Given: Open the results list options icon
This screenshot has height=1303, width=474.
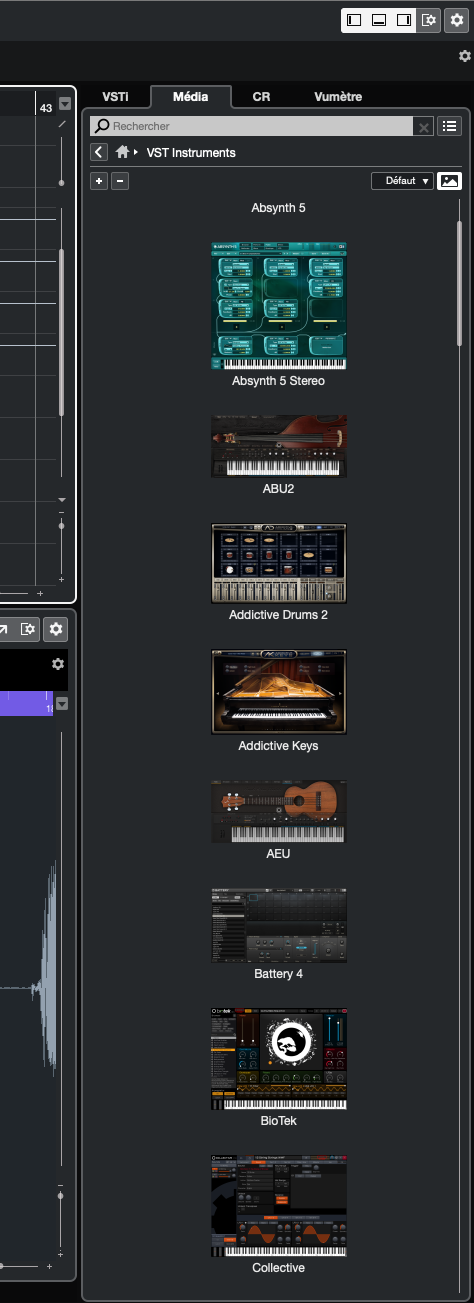Looking at the screenshot, I should (450, 126).
